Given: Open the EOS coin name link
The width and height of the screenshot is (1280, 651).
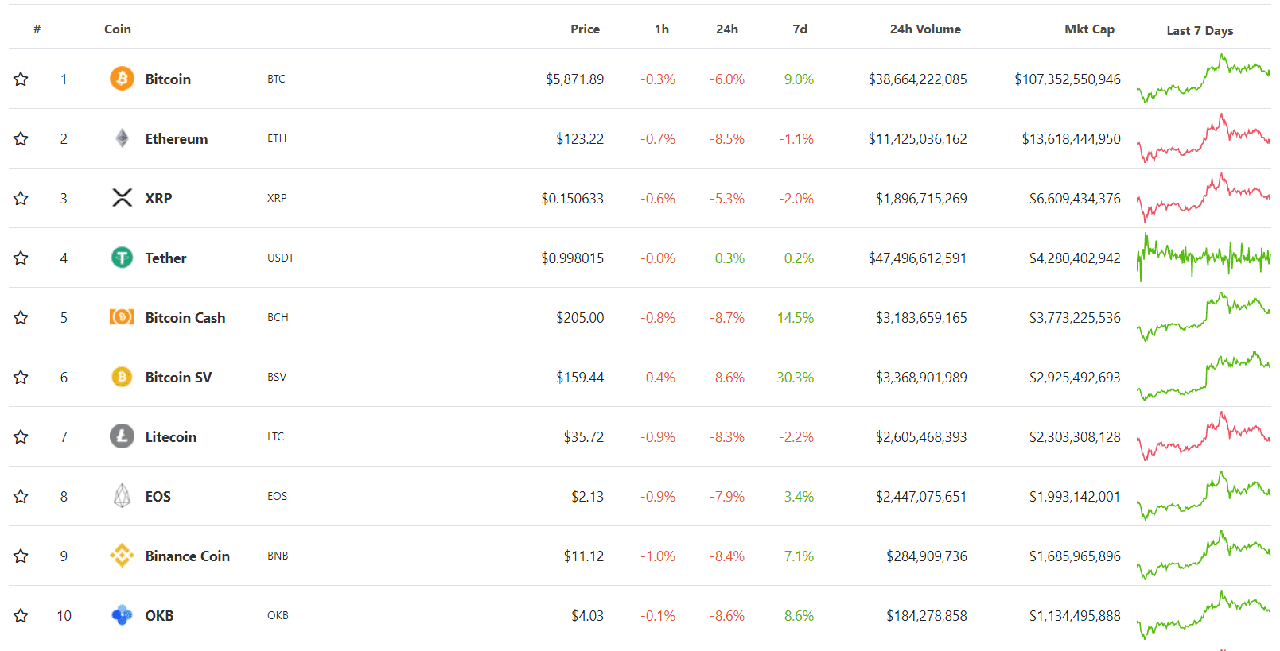Looking at the screenshot, I should 158,496.
